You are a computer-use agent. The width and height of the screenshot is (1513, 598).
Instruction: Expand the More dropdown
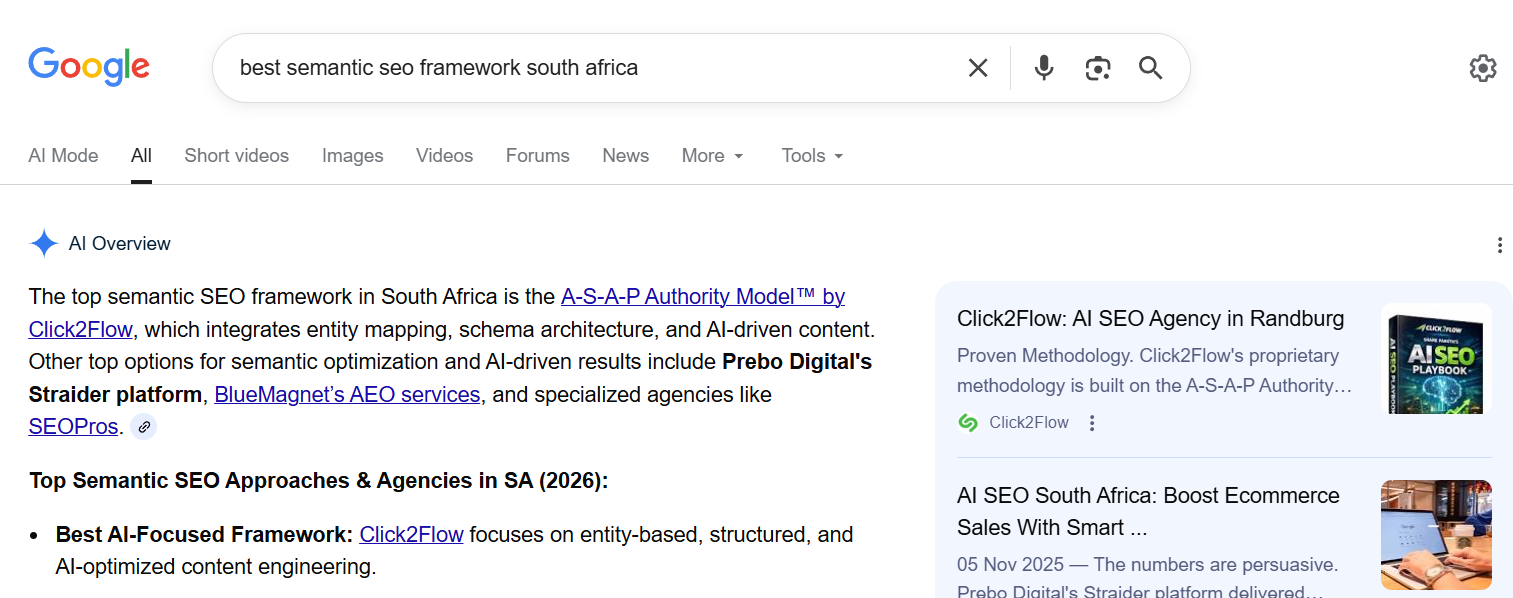(713, 156)
